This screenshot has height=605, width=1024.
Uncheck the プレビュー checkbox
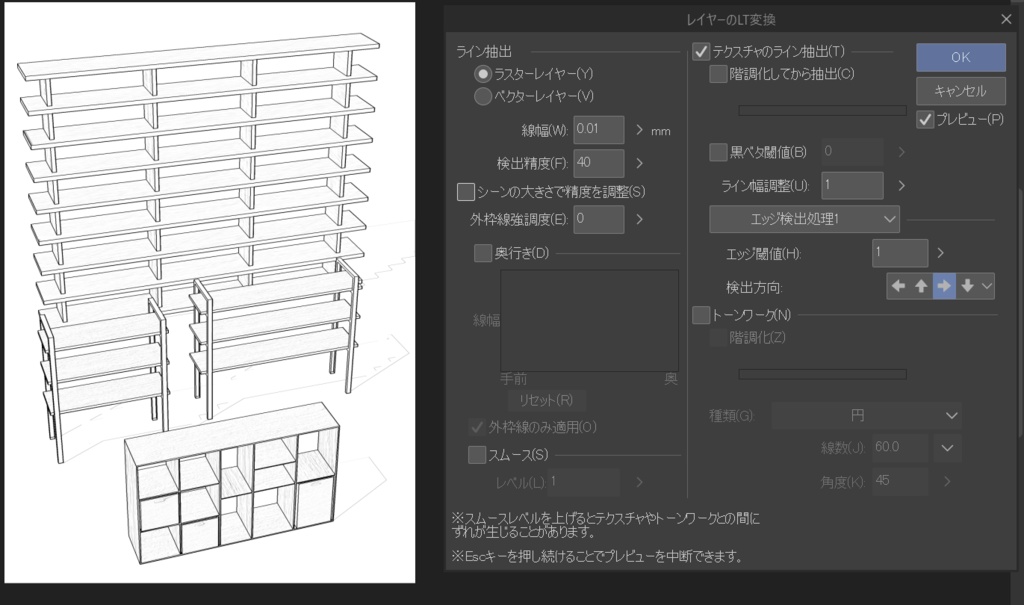click(925, 120)
